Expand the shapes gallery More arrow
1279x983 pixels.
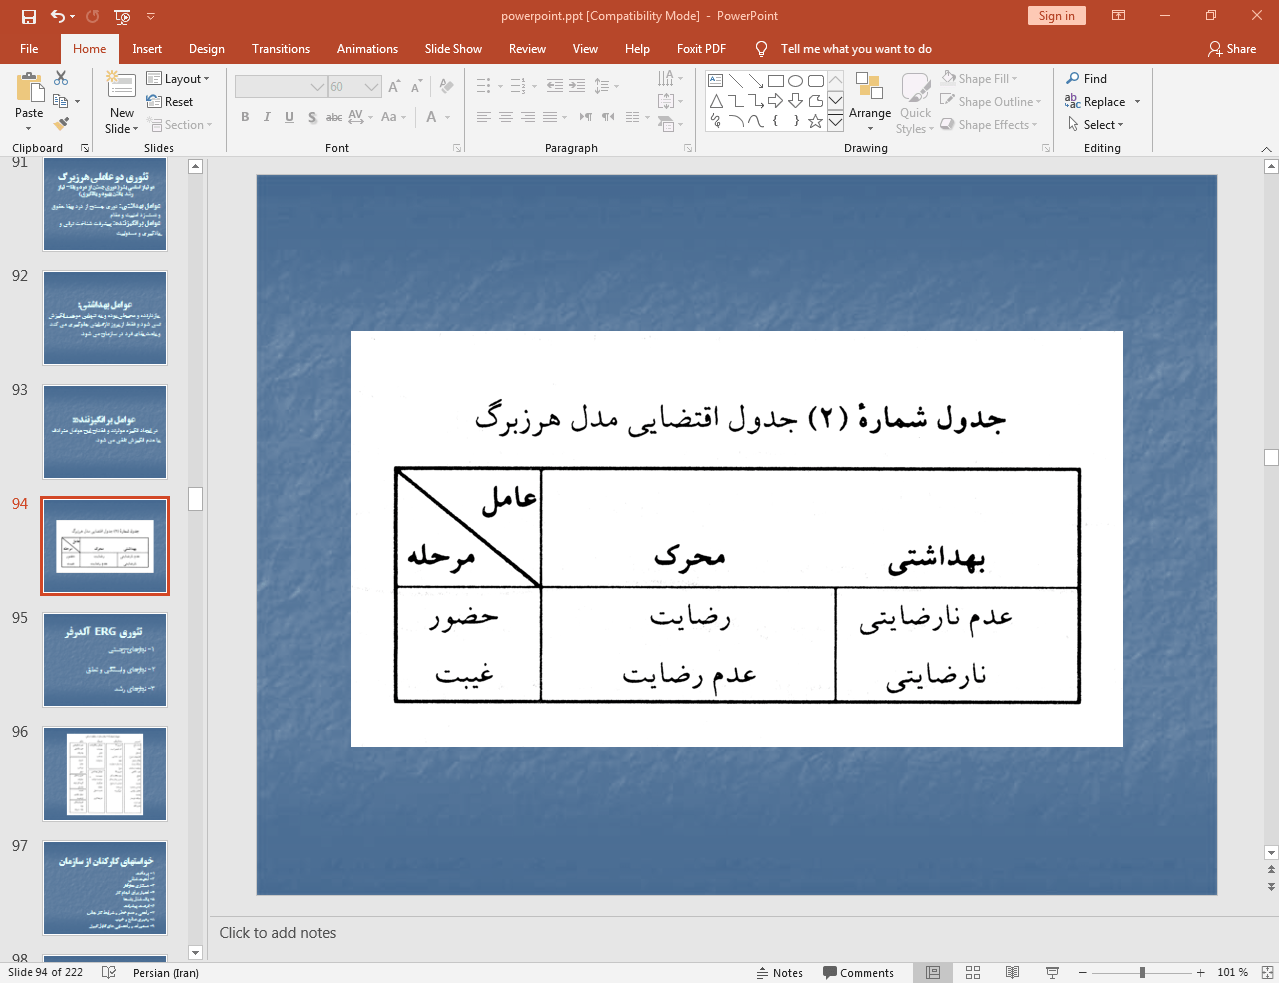click(836, 121)
